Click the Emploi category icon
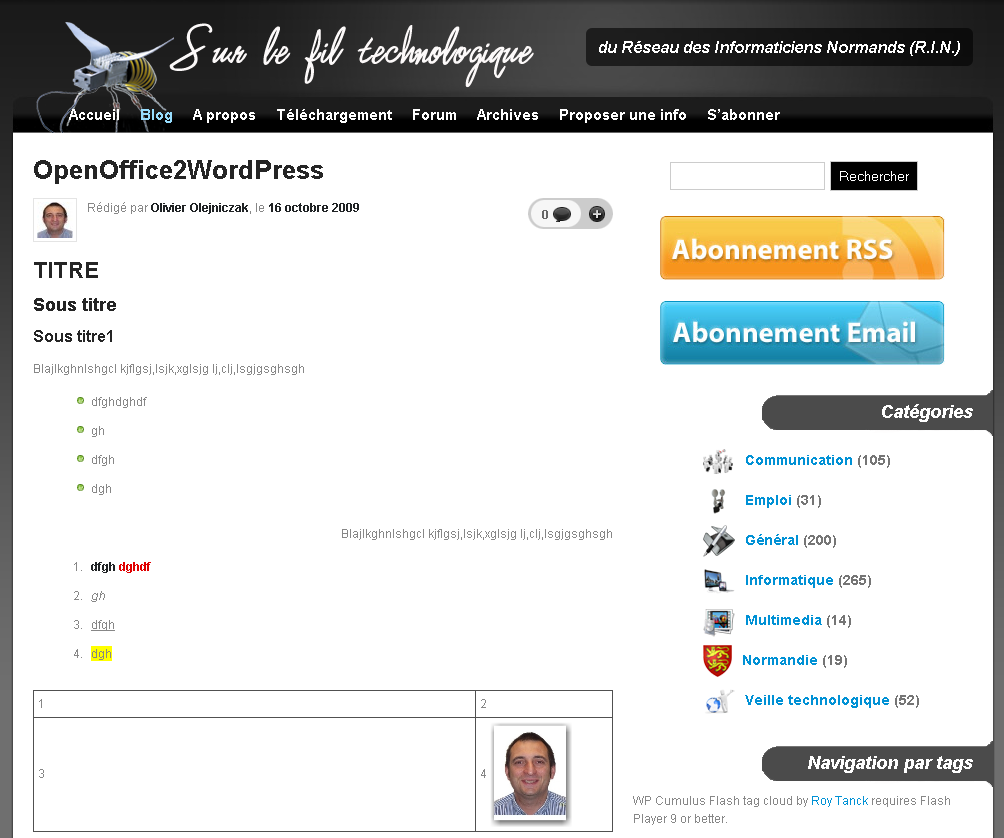This screenshot has width=1004, height=838. click(x=718, y=501)
